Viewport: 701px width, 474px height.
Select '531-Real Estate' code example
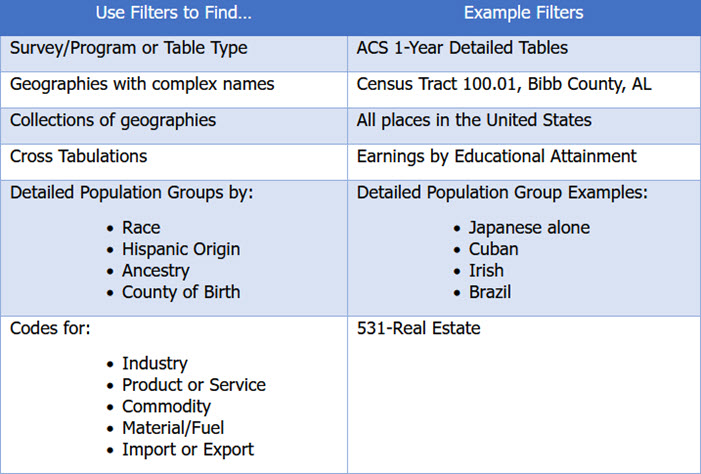click(x=418, y=329)
